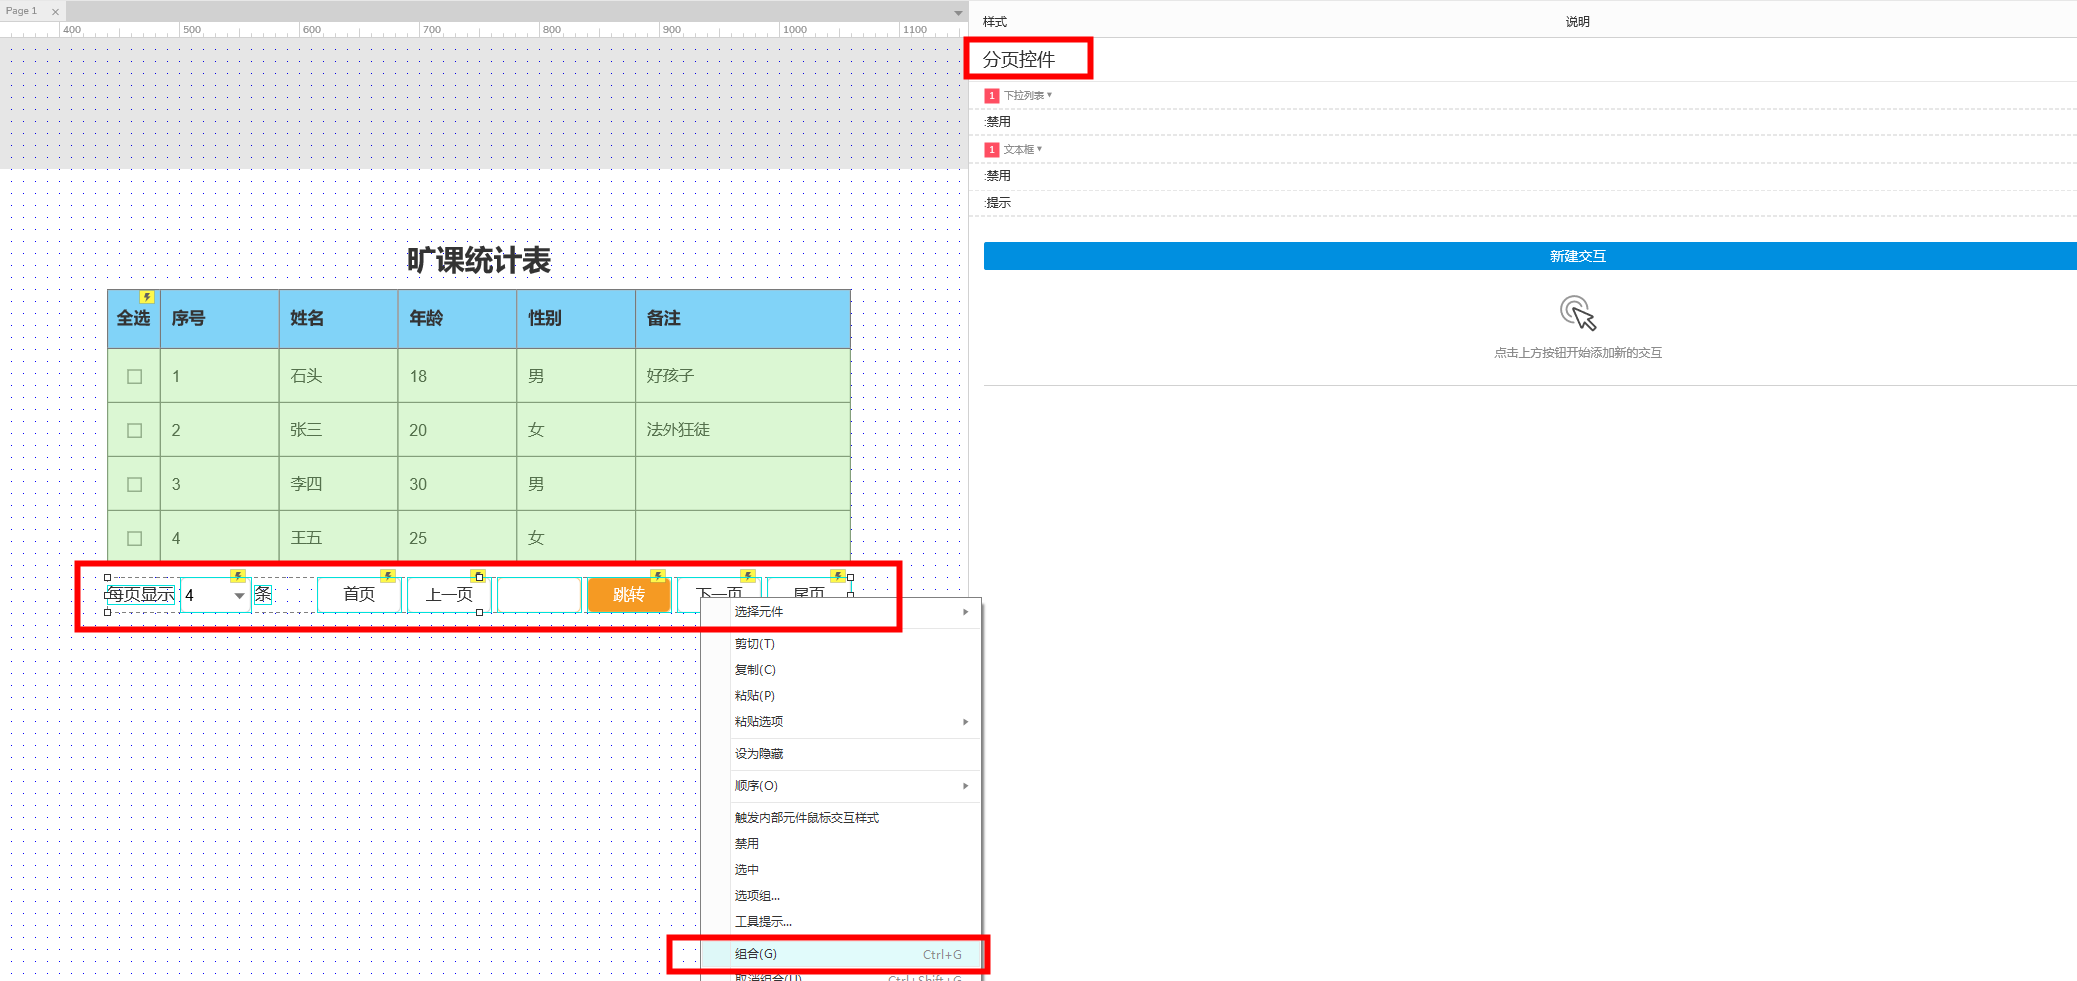Click the 首页 pagination button

pyautogui.click(x=359, y=595)
